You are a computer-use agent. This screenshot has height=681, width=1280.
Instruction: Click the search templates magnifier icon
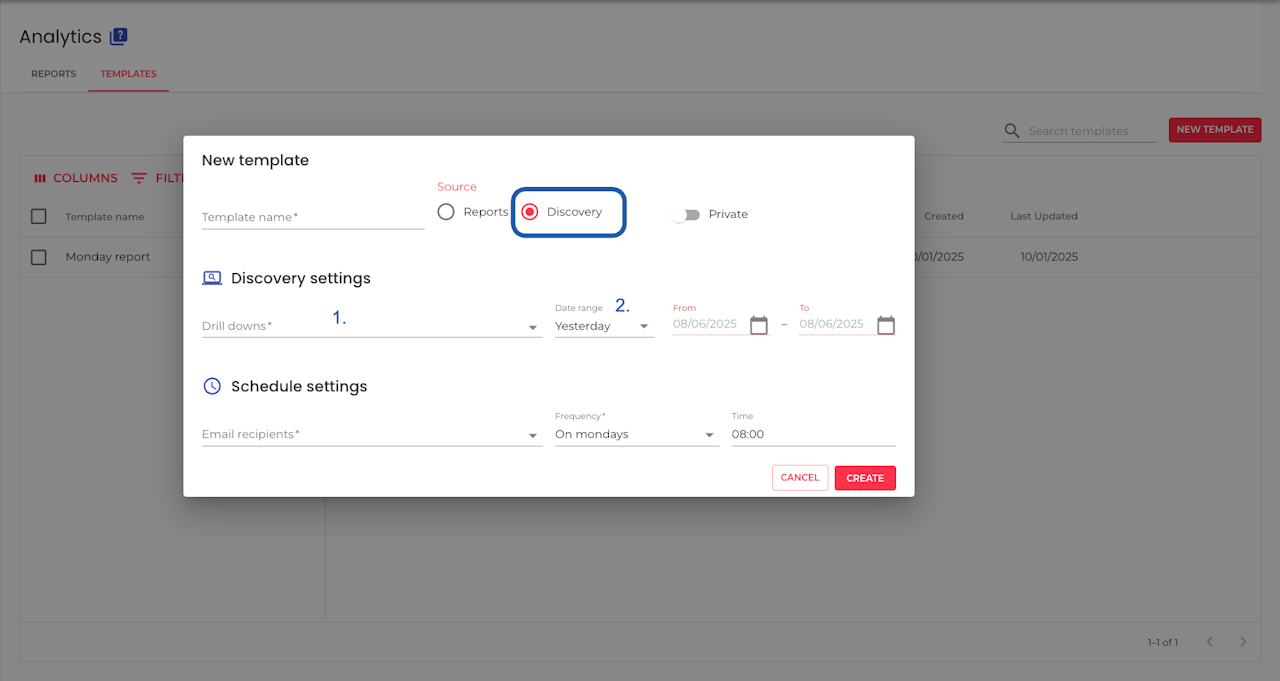[1012, 131]
